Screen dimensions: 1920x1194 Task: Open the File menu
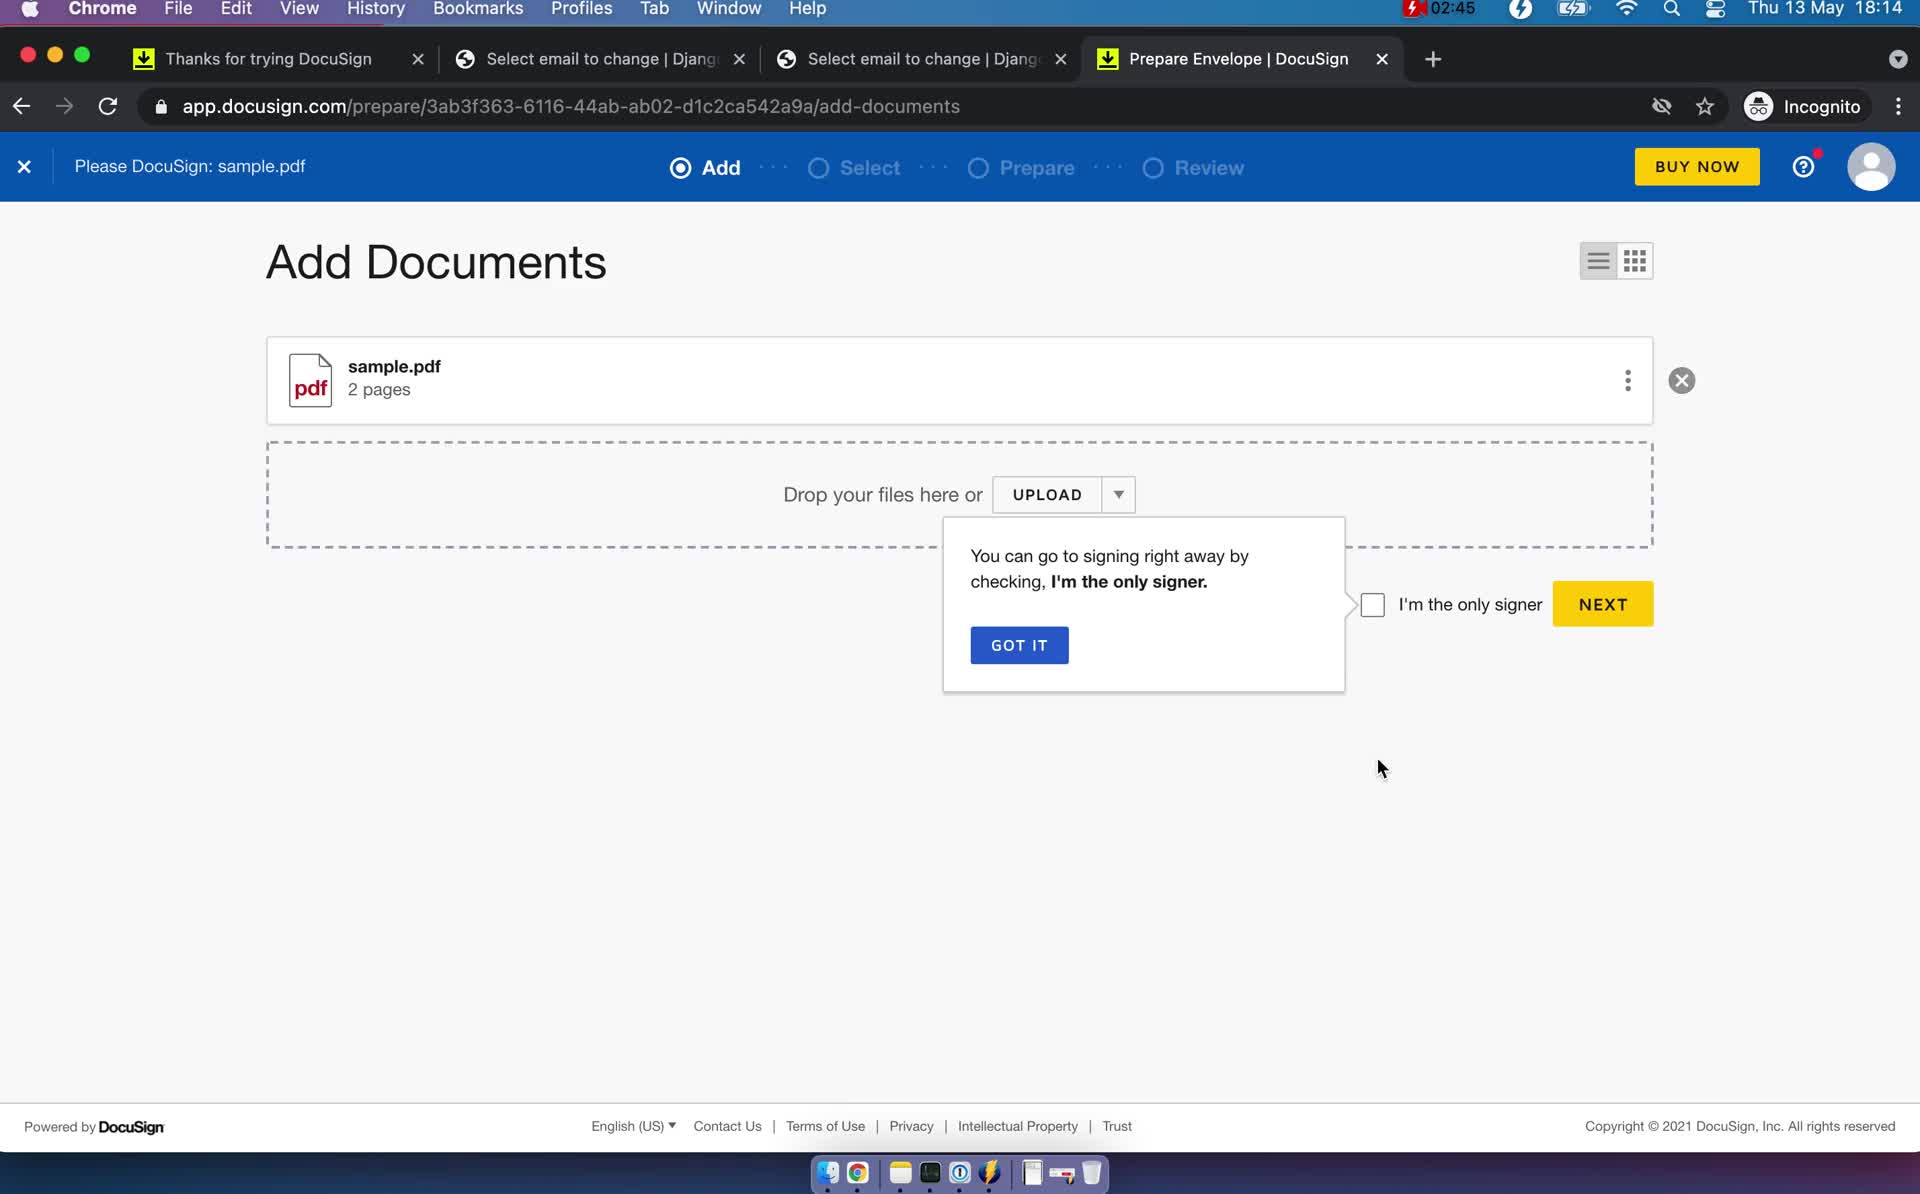[178, 9]
